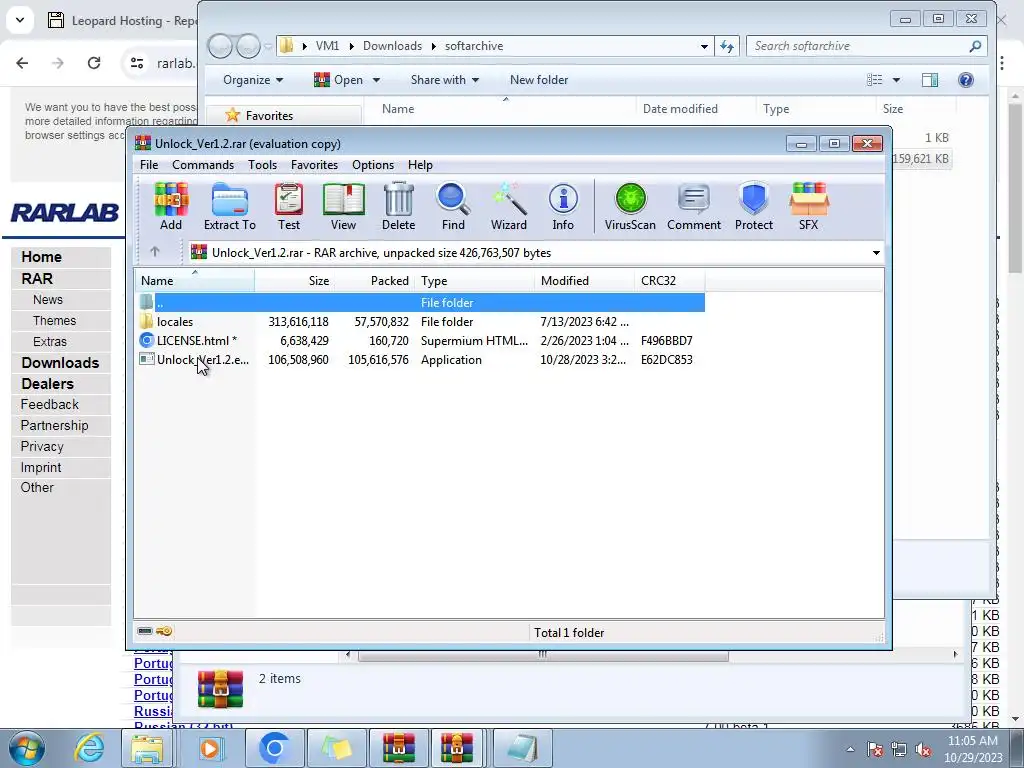Open the Downloads link on RARLAB
This screenshot has height=768, width=1024.
click(x=60, y=362)
